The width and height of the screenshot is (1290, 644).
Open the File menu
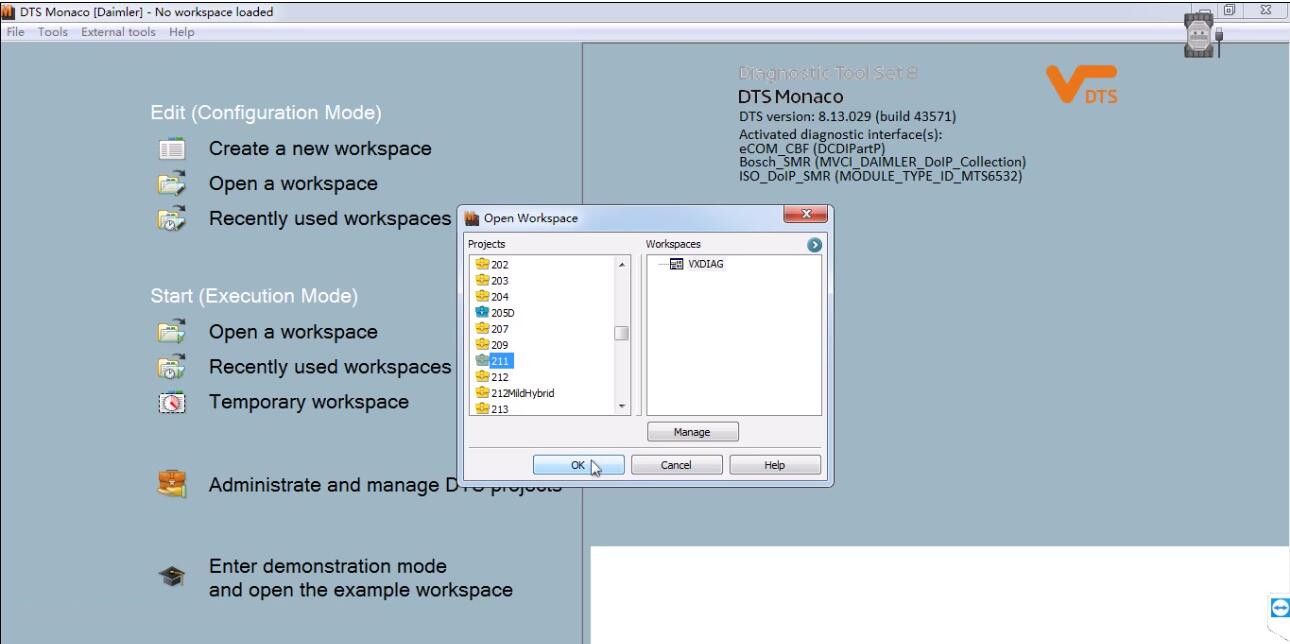pyautogui.click(x=16, y=32)
